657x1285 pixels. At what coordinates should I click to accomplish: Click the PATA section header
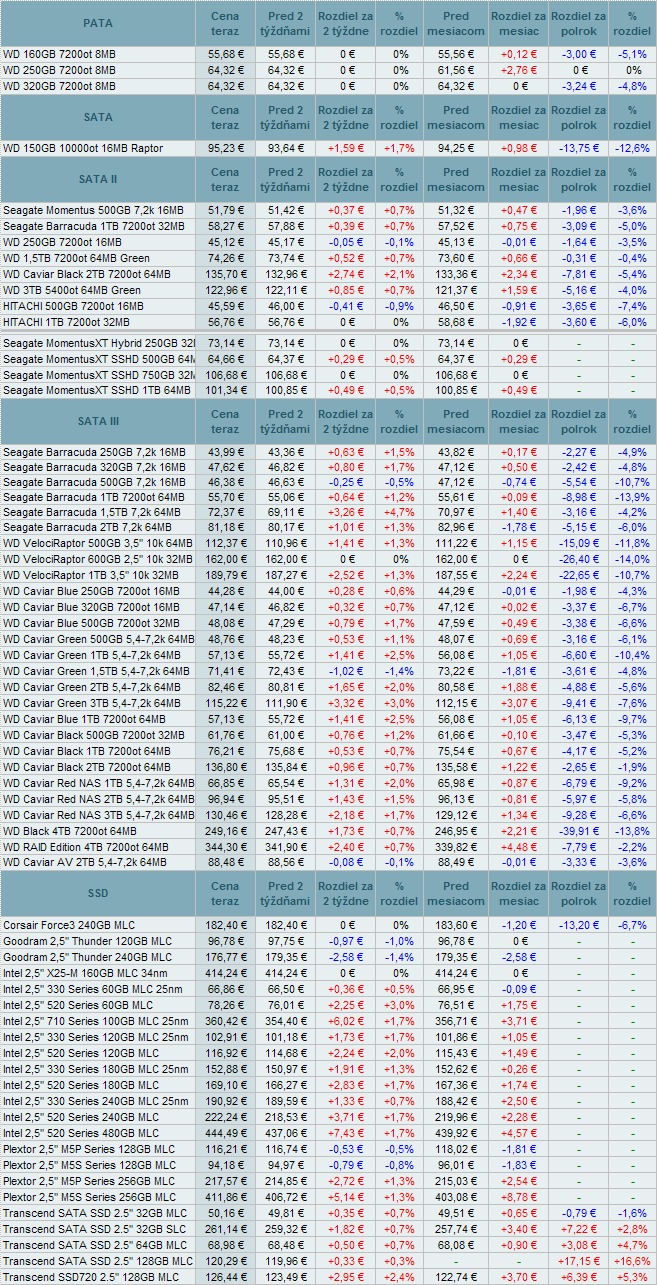[x=98, y=22]
